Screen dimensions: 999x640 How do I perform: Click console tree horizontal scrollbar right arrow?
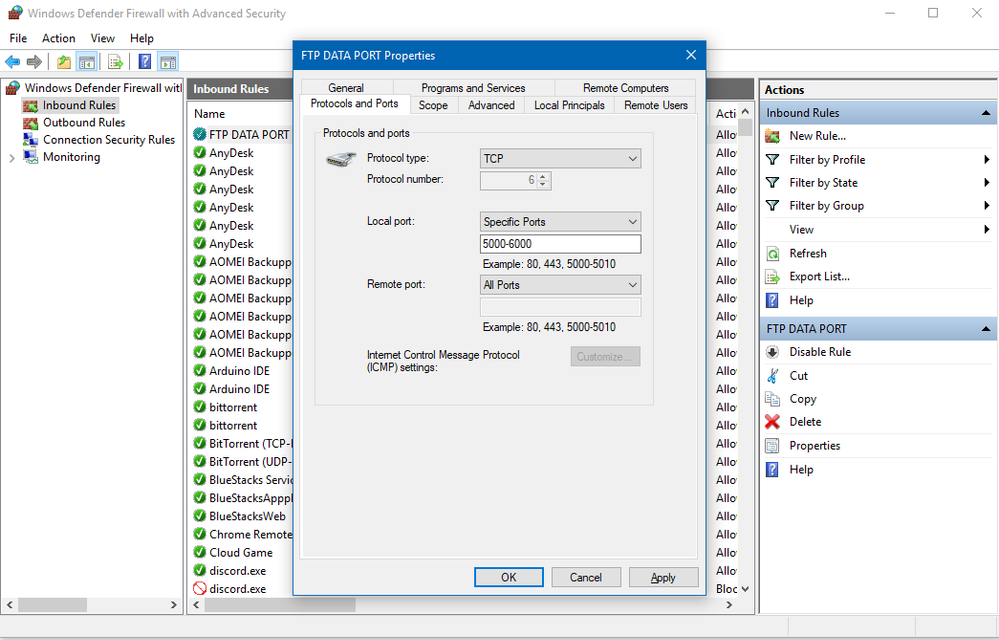tap(173, 605)
